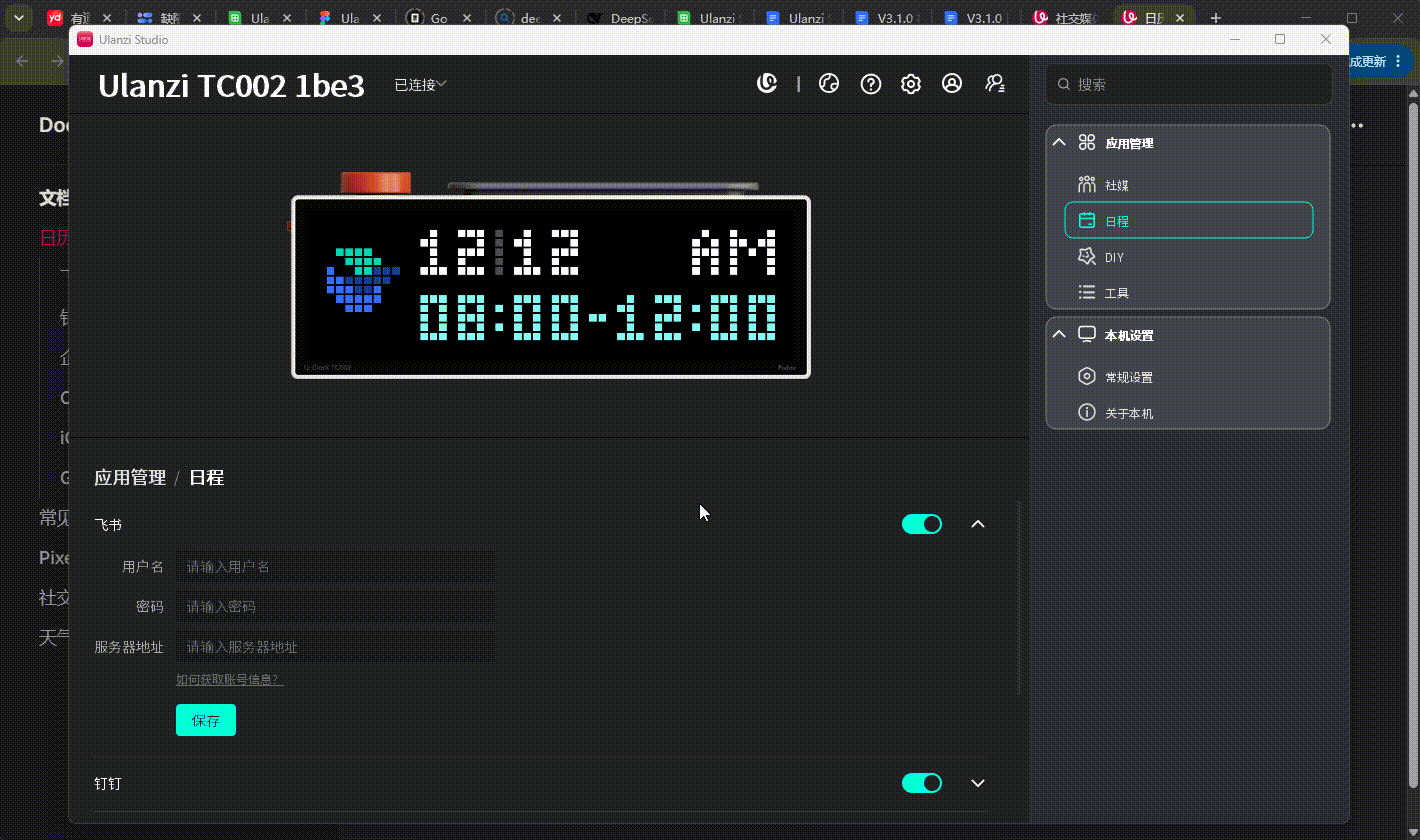Image resolution: width=1420 pixels, height=840 pixels.
Task: Select DIY in sidebar
Action: point(1189,257)
